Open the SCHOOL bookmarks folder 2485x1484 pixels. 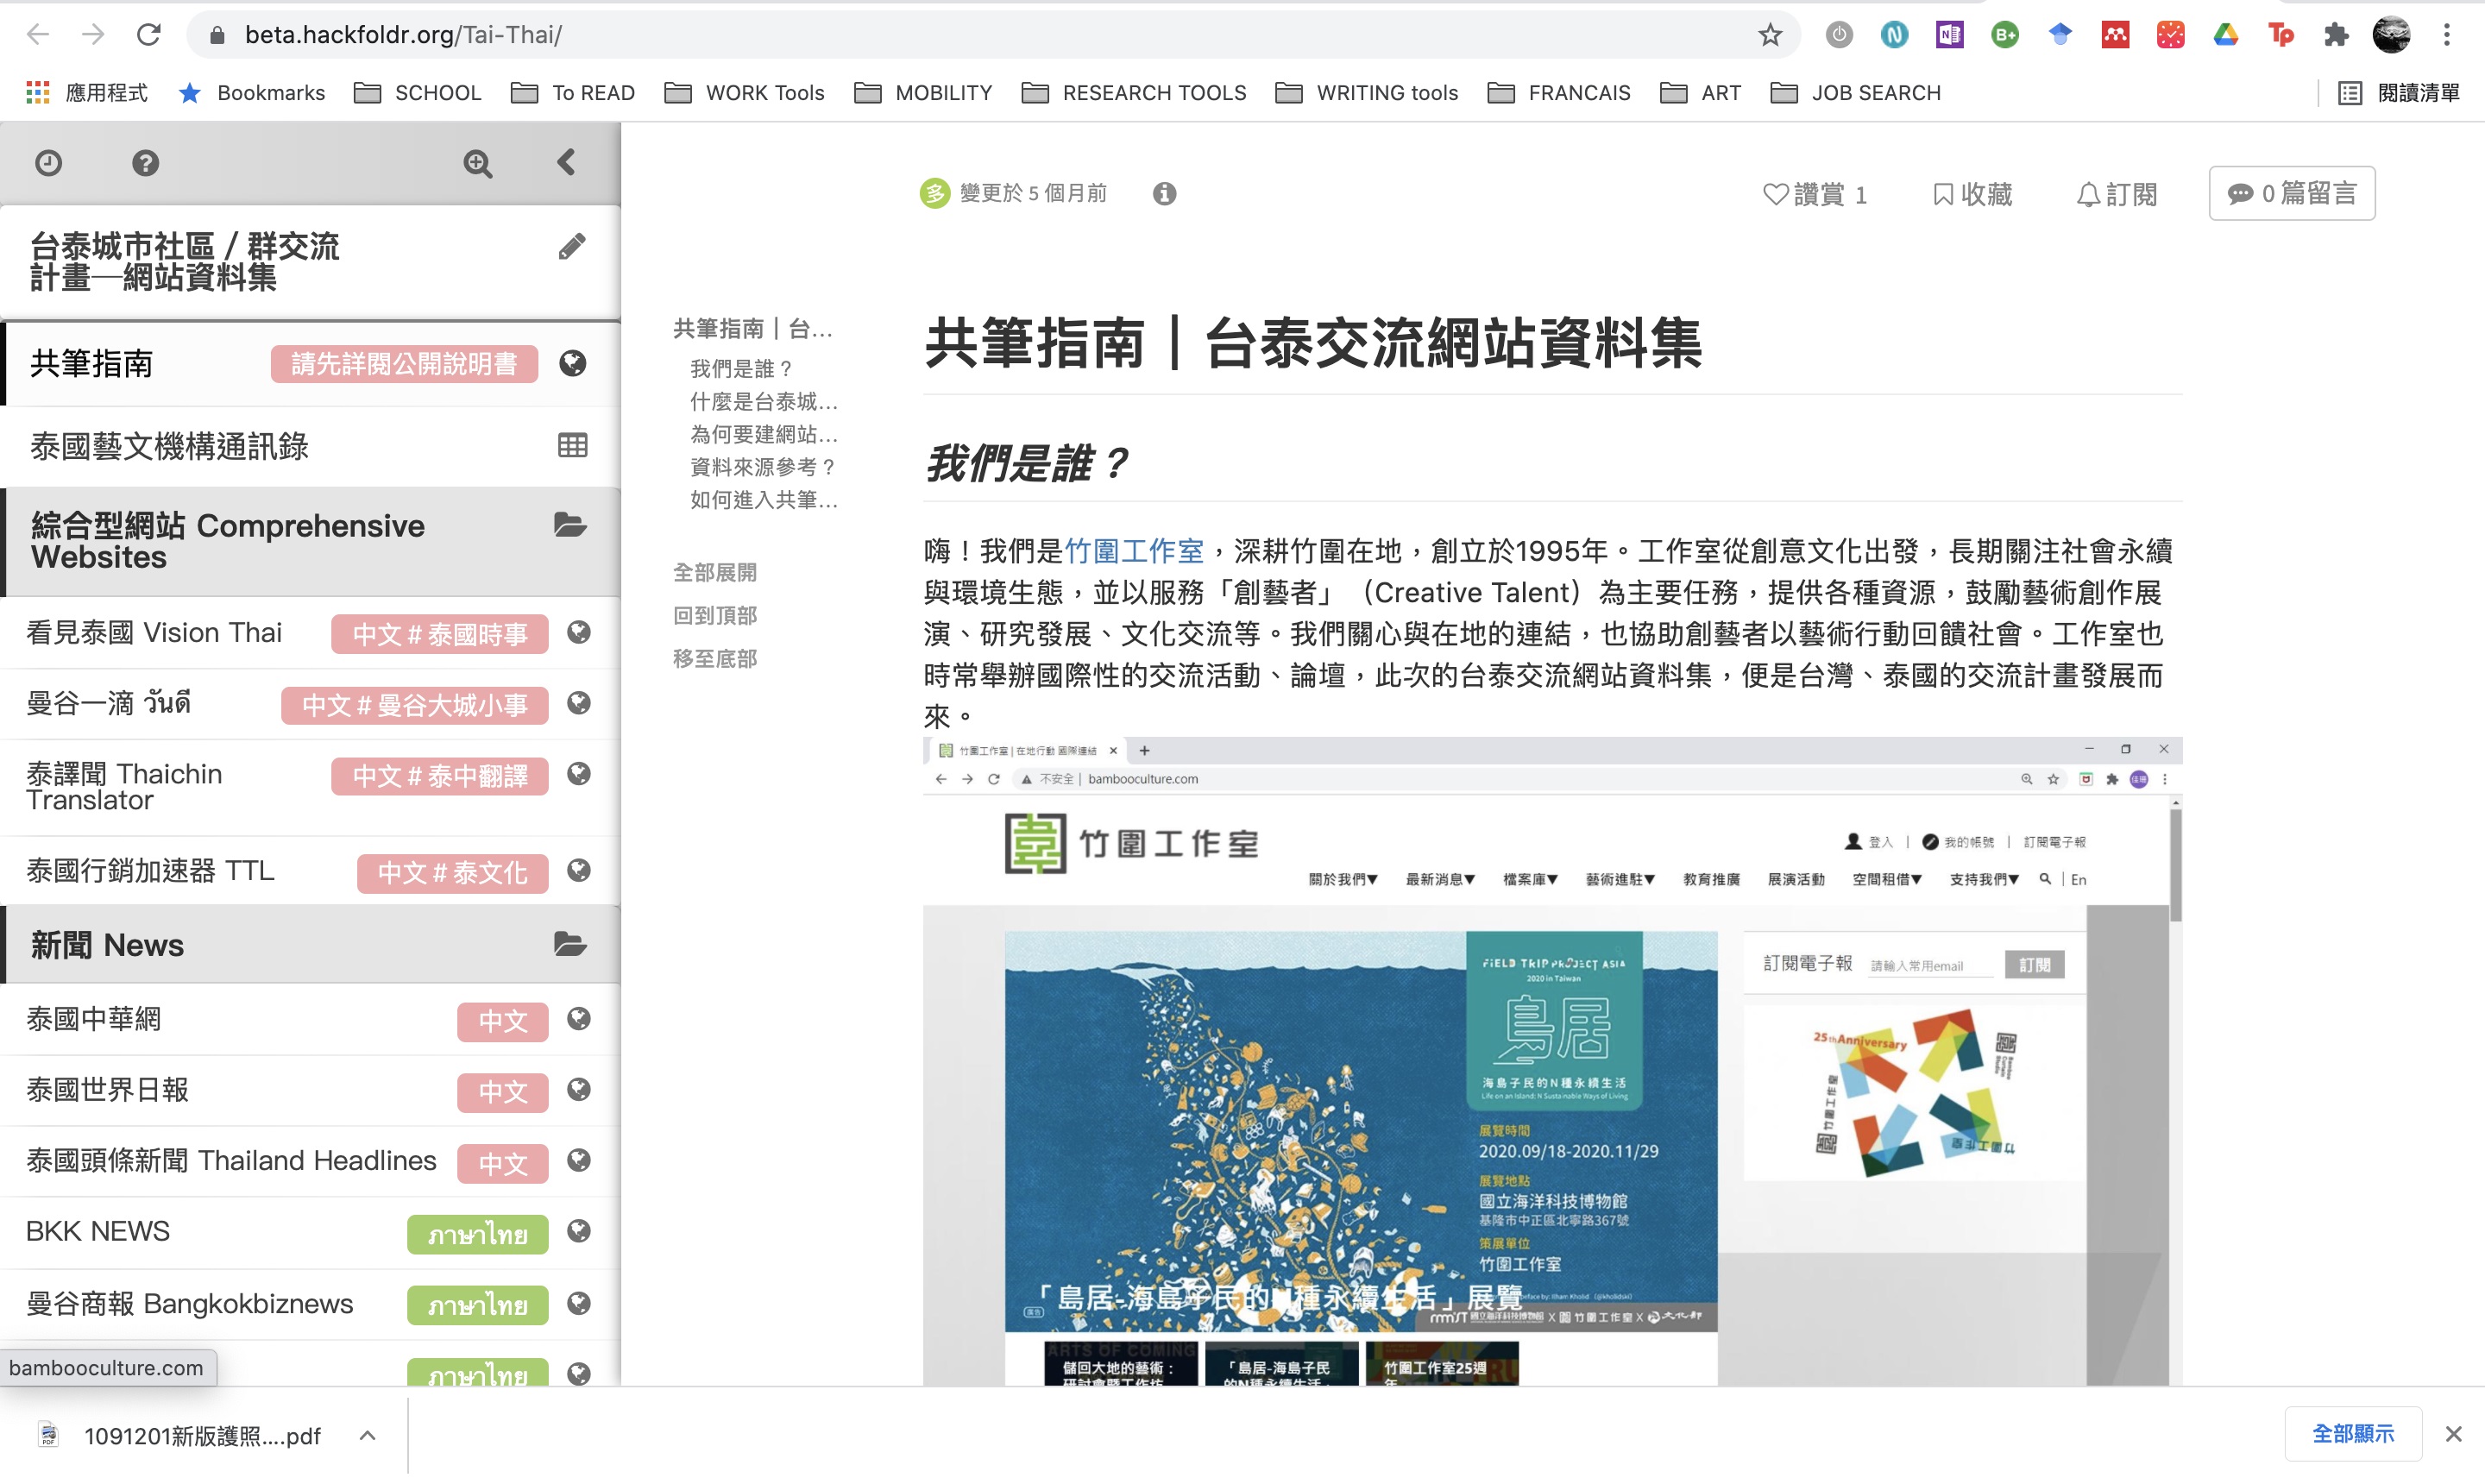(418, 93)
